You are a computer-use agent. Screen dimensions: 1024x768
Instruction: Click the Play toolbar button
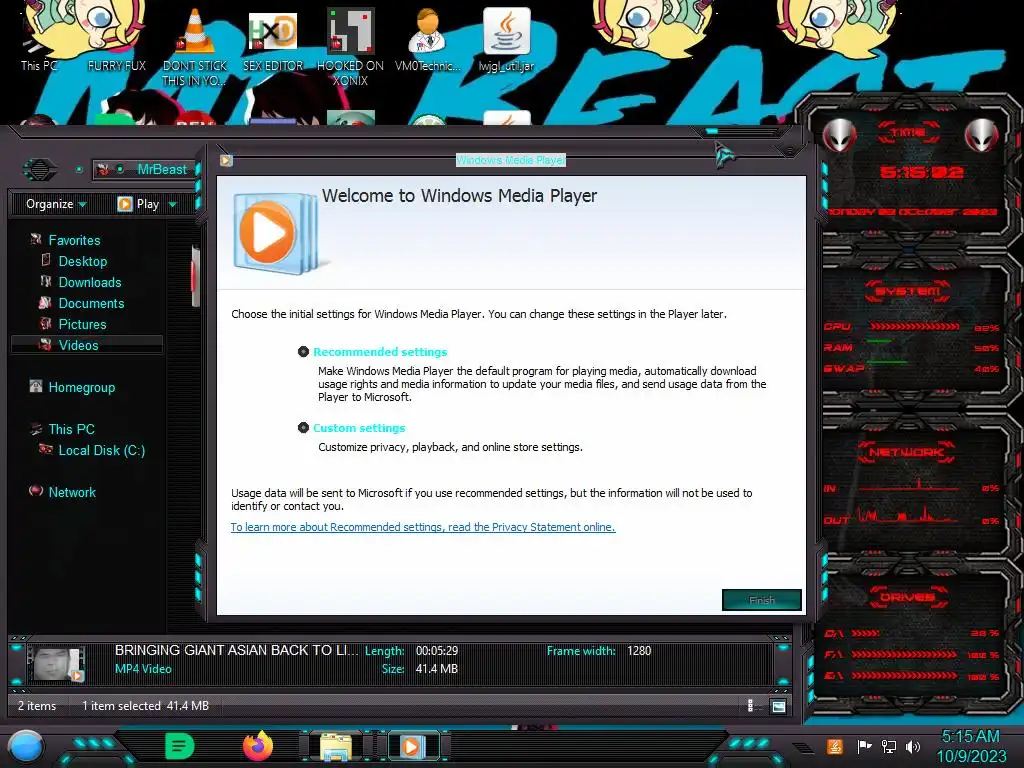coord(138,204)
